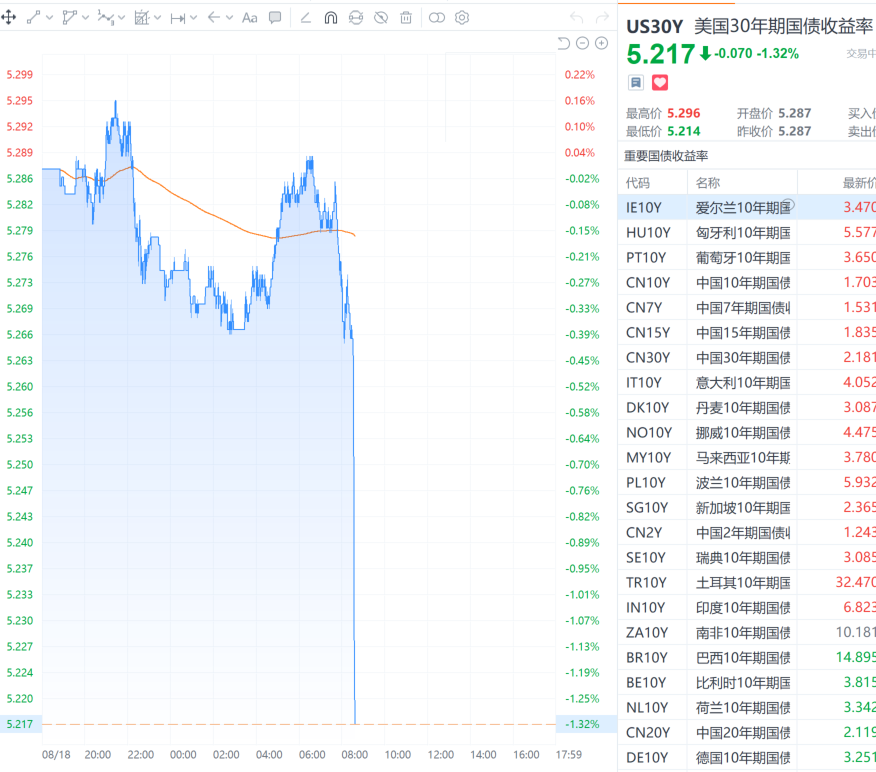Select the arrow annotation tool
The image size is (876, 772).
coord(213,18)
